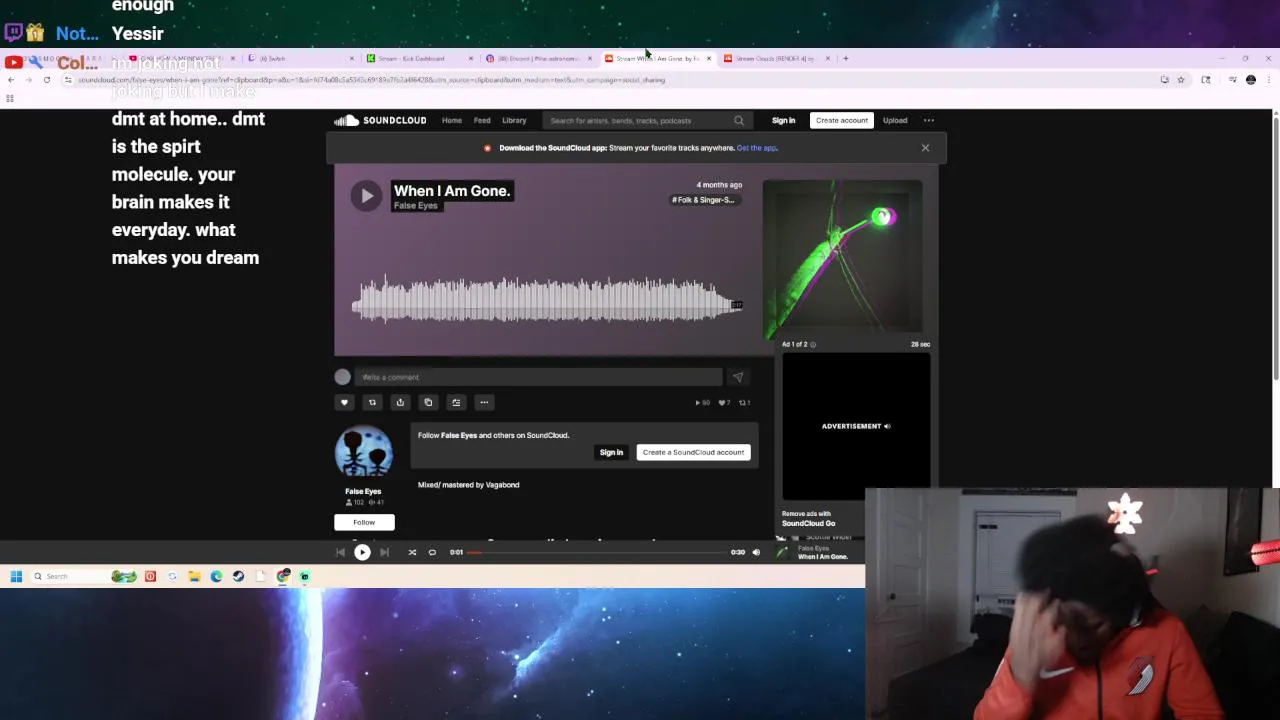Click the player progress bar
The width and height of the screenshot is (1280, 720).
(x=597, y=552)
